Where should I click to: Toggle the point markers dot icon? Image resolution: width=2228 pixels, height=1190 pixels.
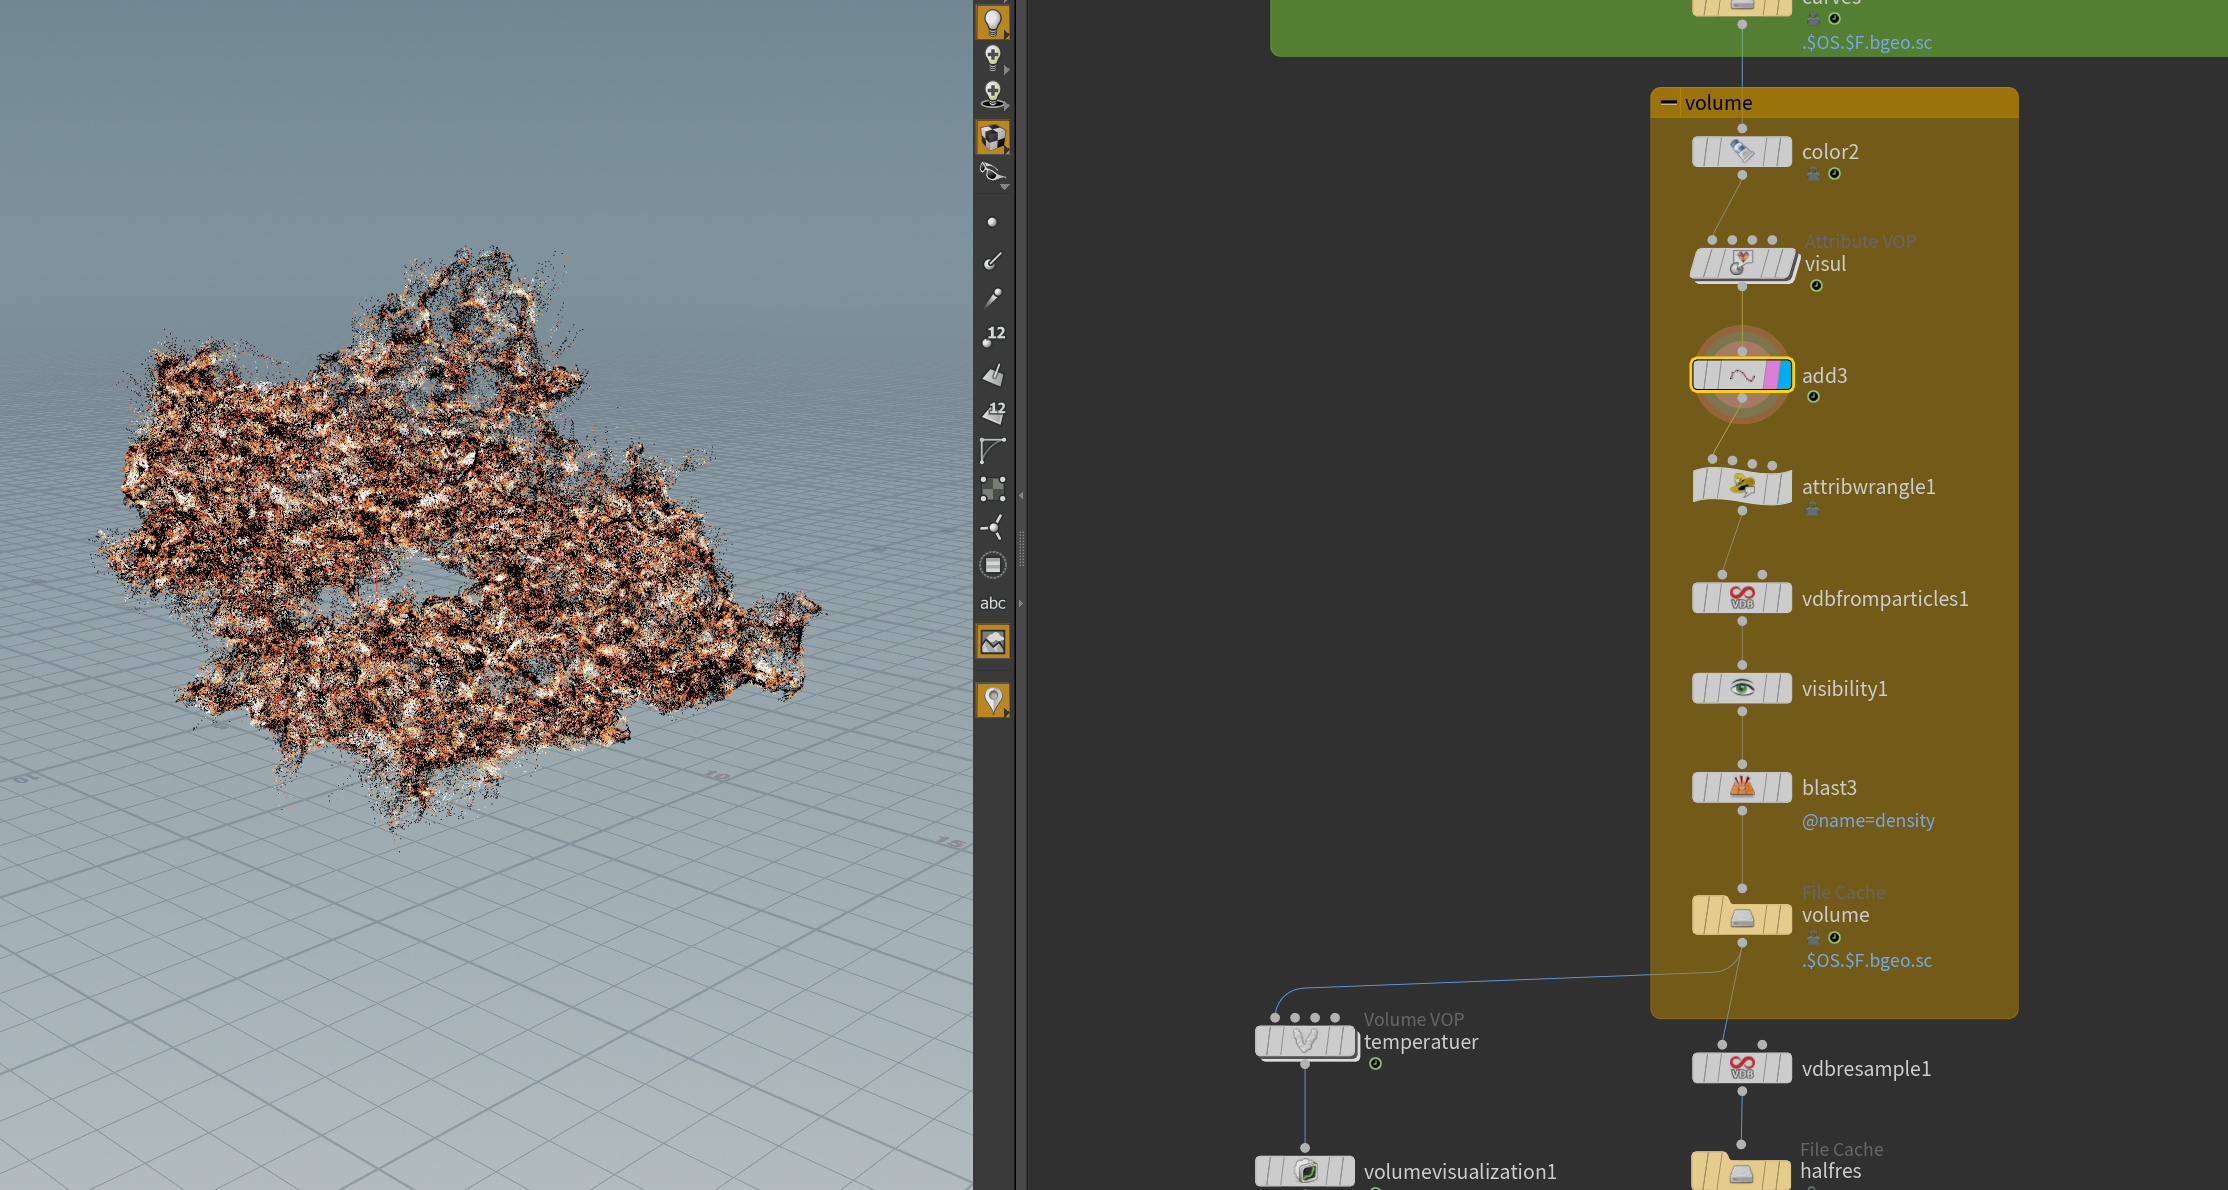tap(992, 222)
